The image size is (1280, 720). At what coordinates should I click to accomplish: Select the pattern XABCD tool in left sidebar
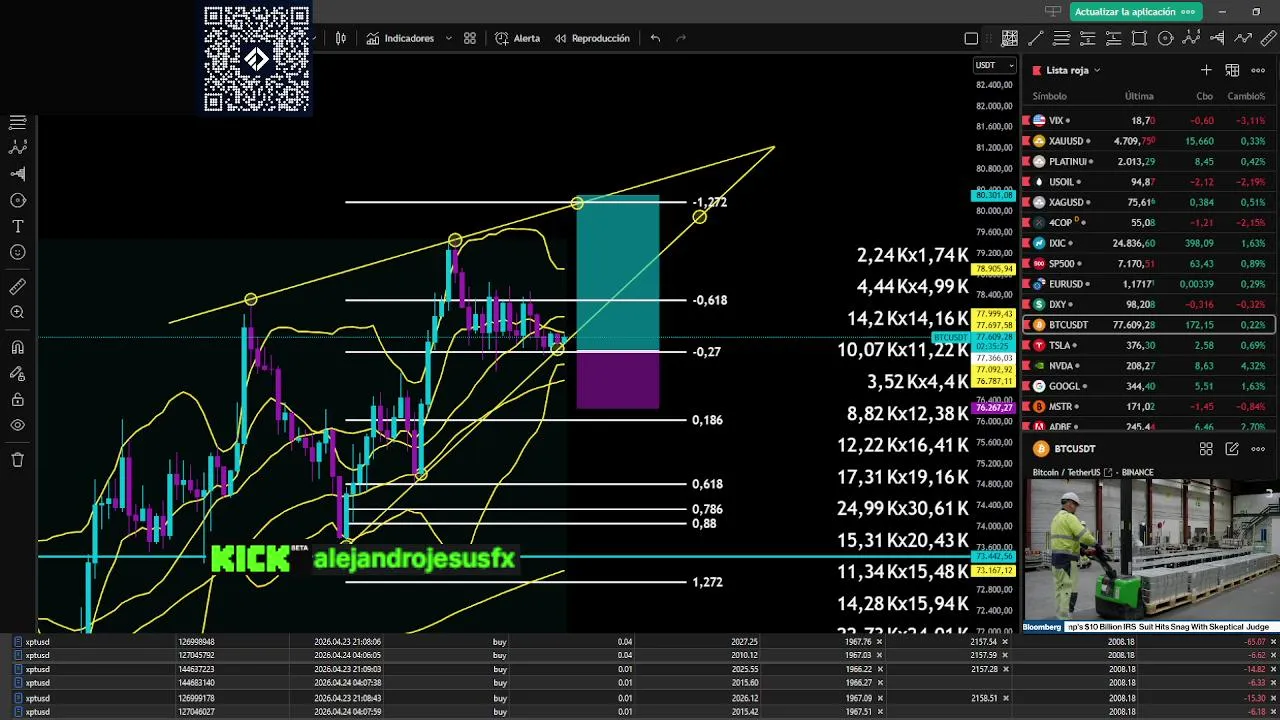point(17,147)
